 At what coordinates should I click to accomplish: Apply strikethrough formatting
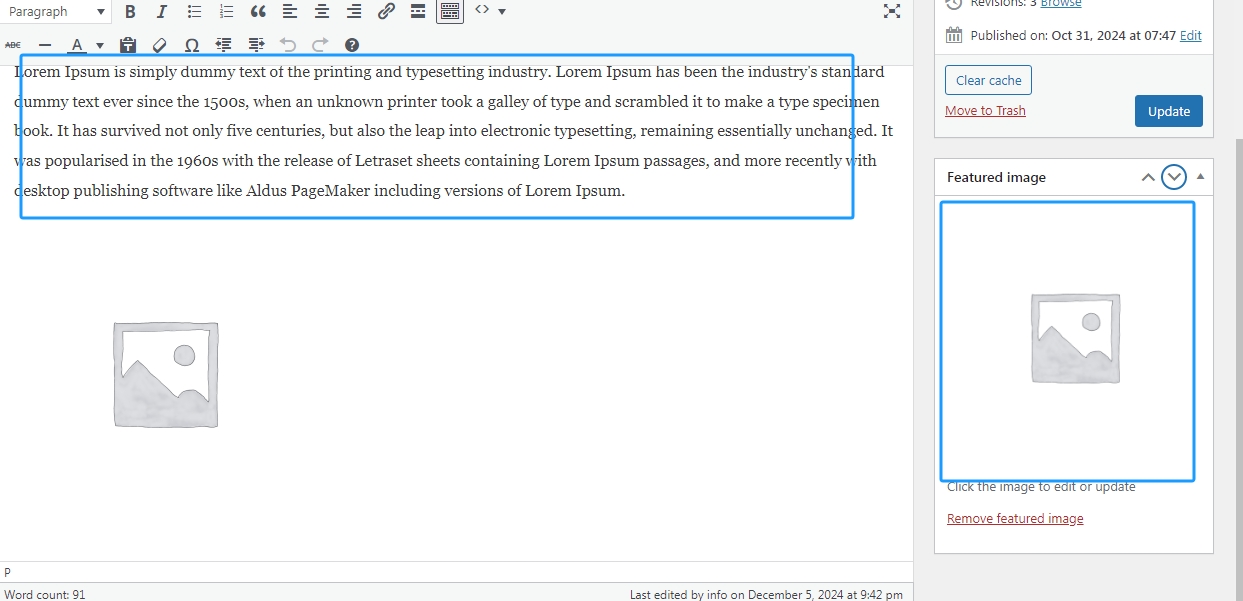pyautogui.click(x=13, y=45)
